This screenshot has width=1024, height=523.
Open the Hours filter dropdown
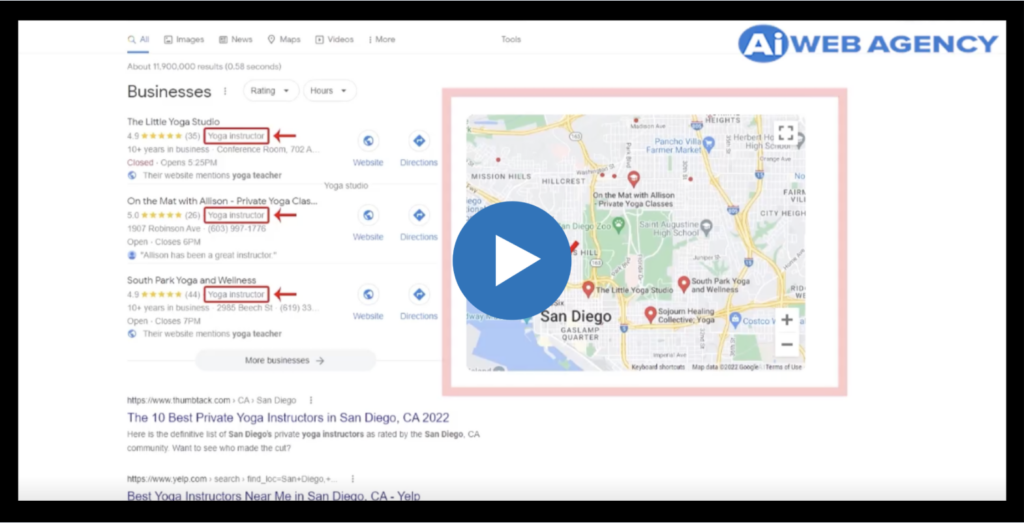coord(330,91)
